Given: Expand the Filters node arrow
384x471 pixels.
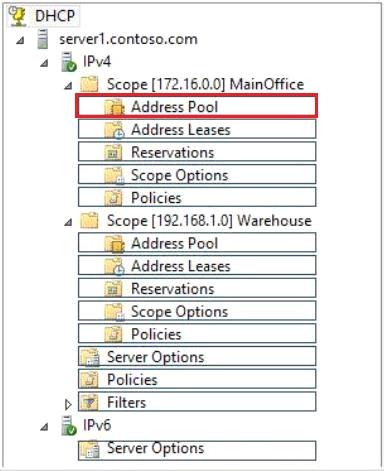Looking at the screenshot, I should click(x=68, y=404).
